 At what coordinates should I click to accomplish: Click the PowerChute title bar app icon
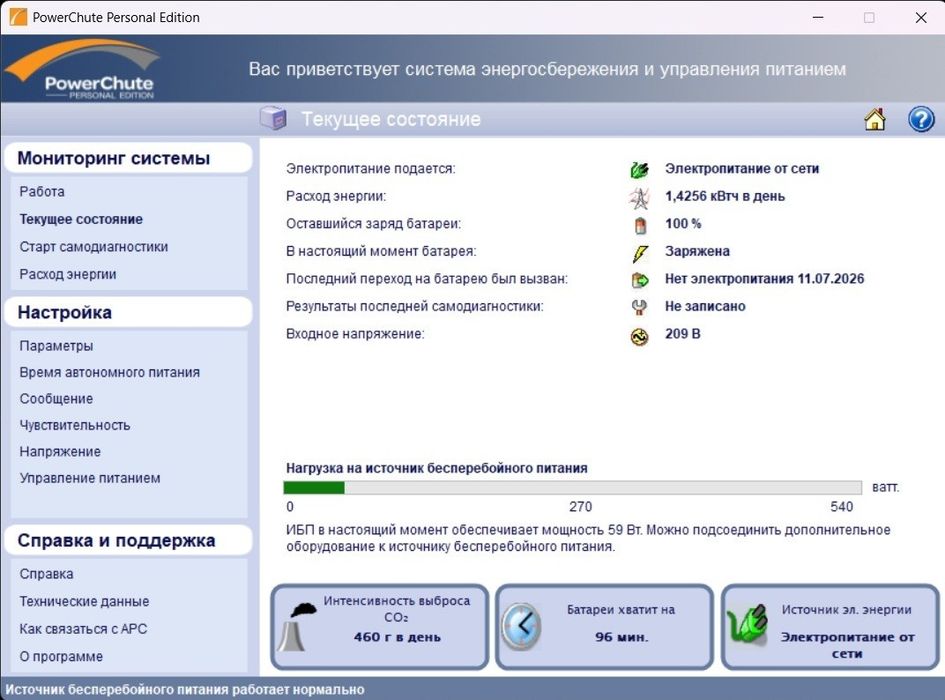click(17, 17)
